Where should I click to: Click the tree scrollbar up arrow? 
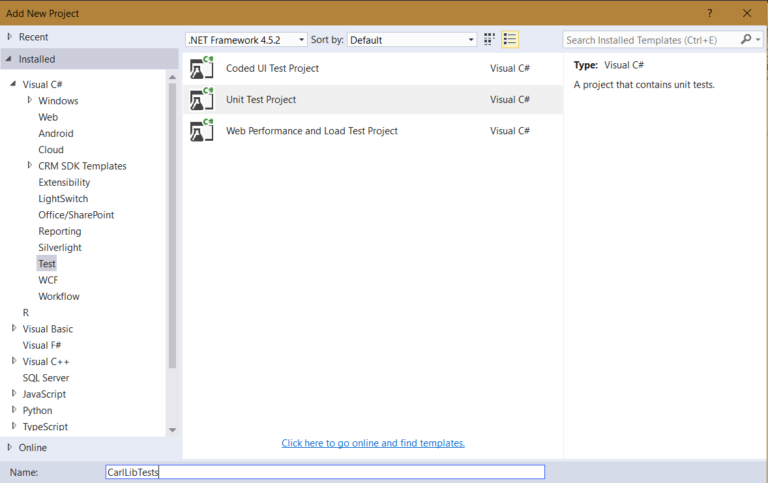tap(172, 77)
